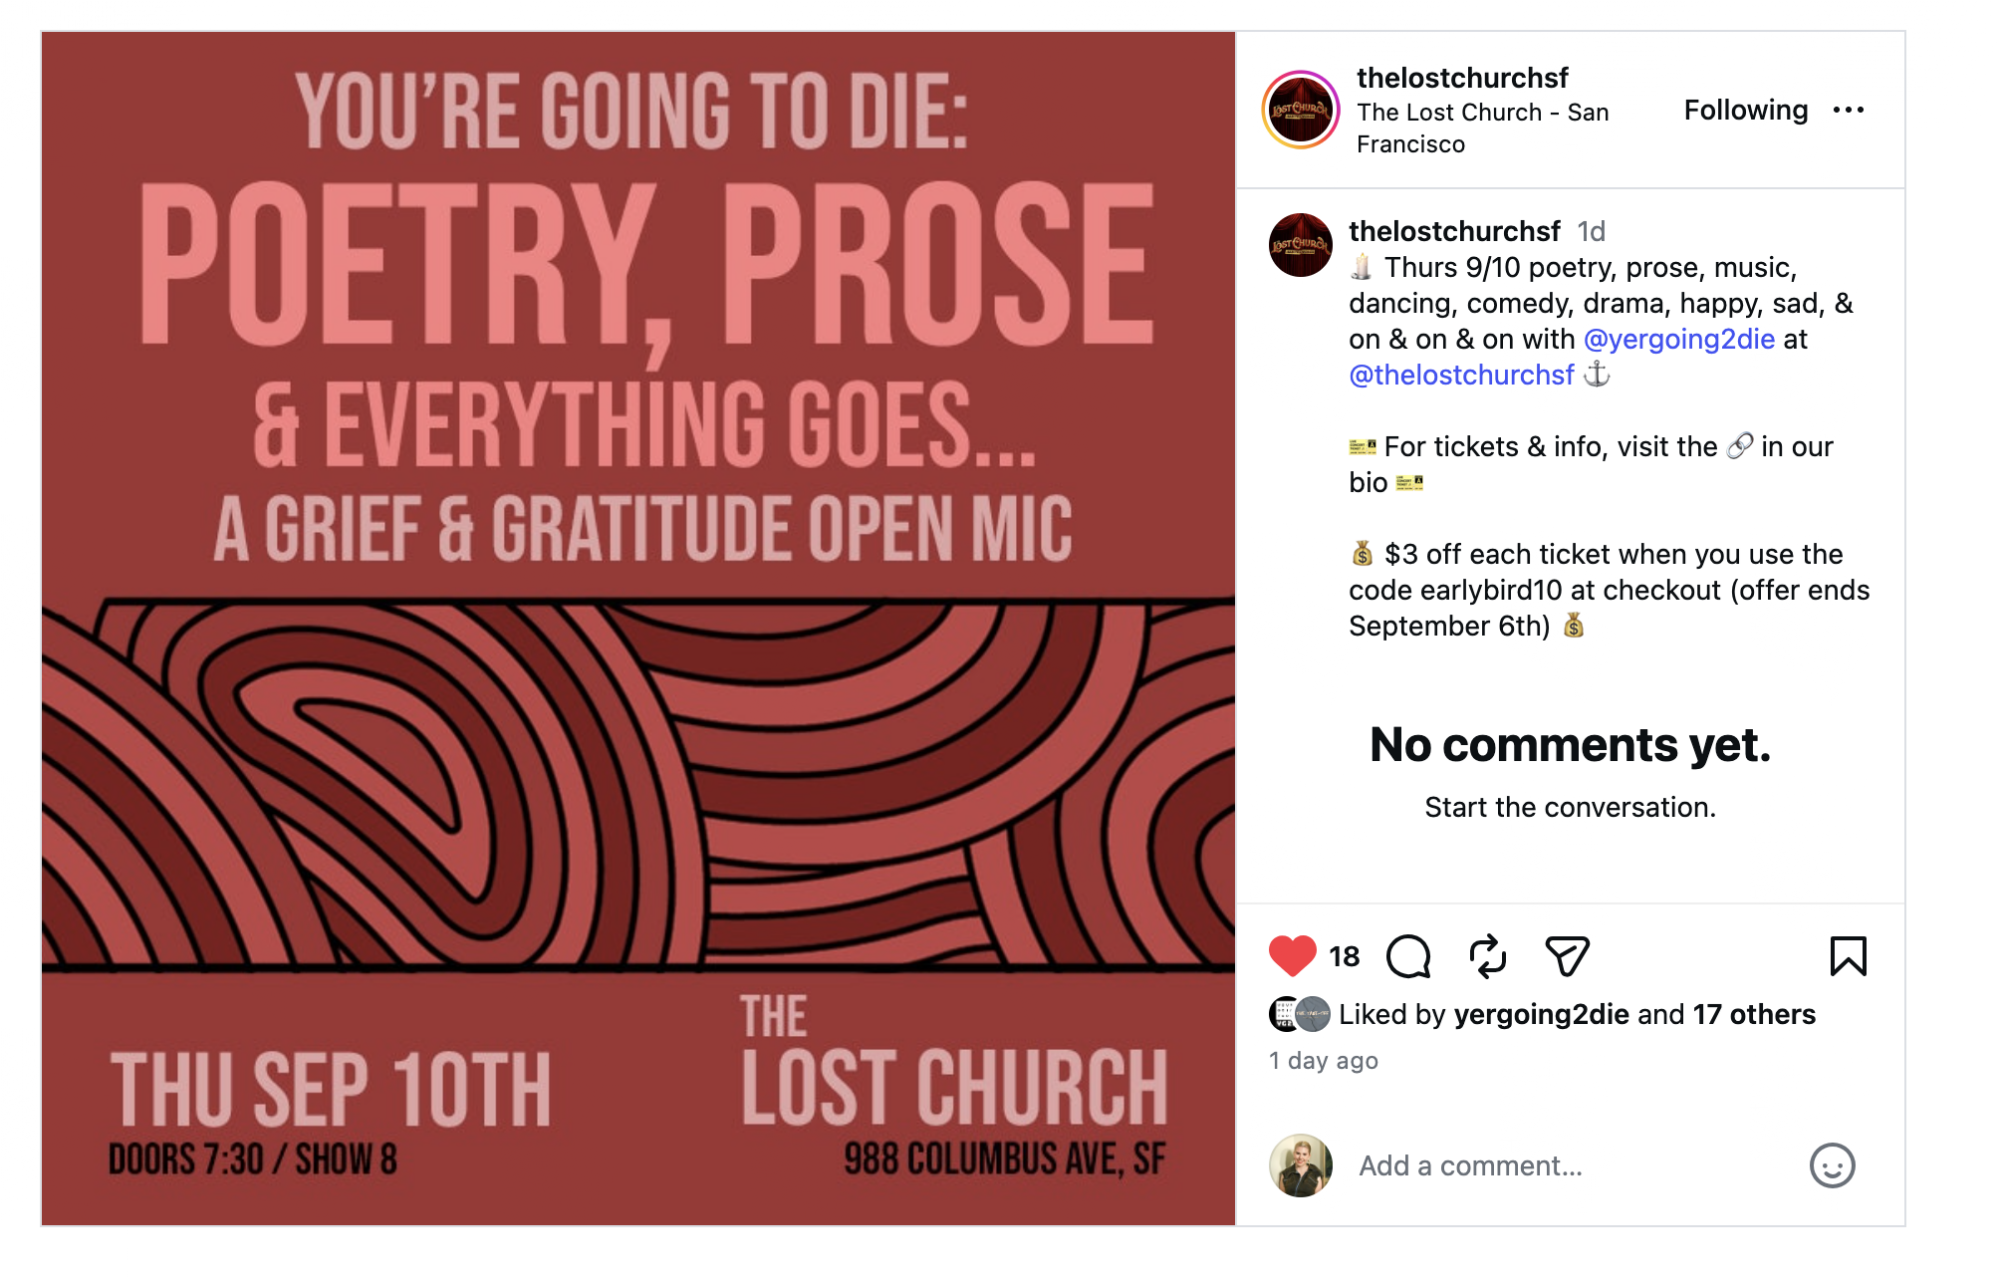This screenshot has width=2000, height=1285.
Task: Open yergoing2die in the Liked by line
Action: click(1541, 1015)
